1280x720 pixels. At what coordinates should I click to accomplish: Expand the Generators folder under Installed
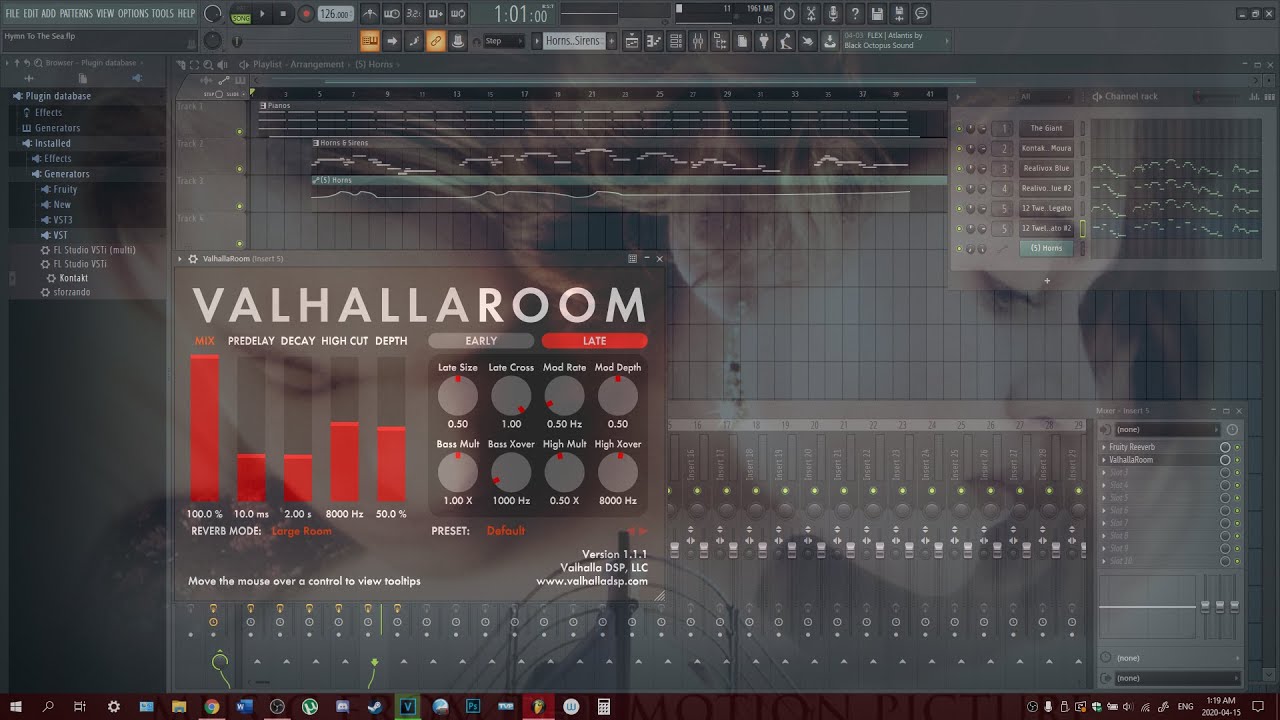66,174
